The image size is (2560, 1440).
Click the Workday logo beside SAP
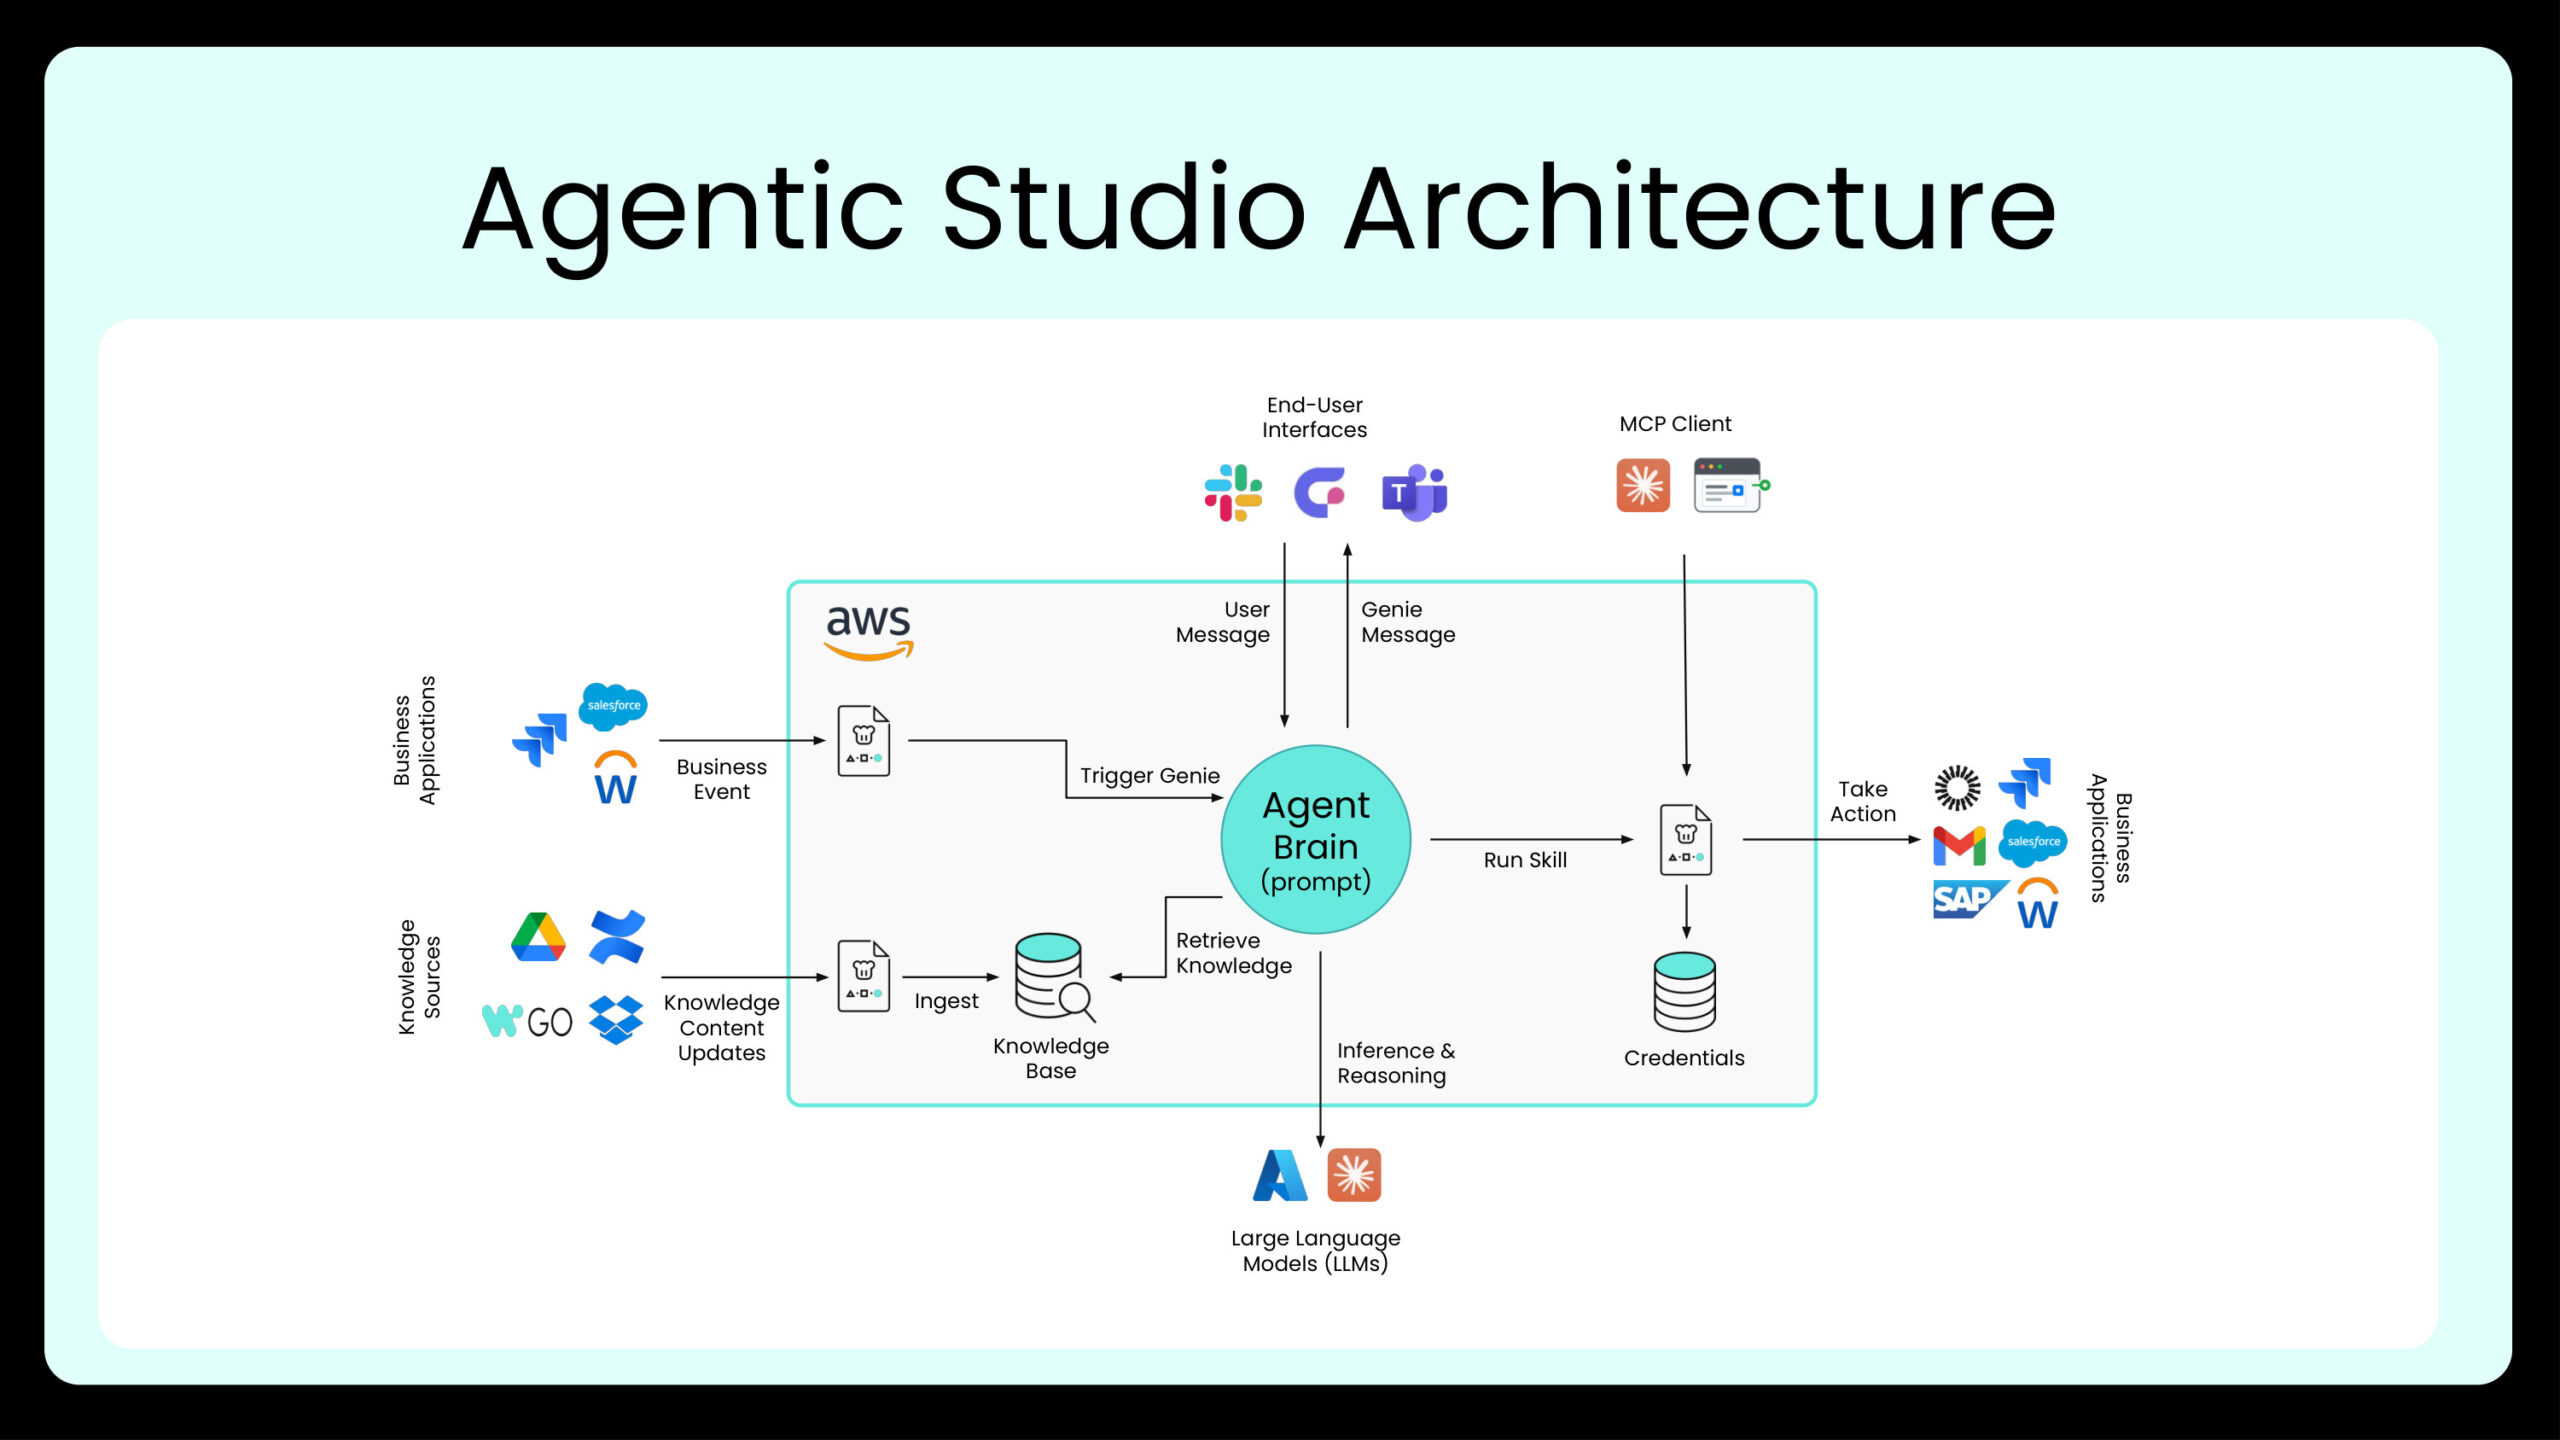pyautogui.click(x=2037, y=903)
